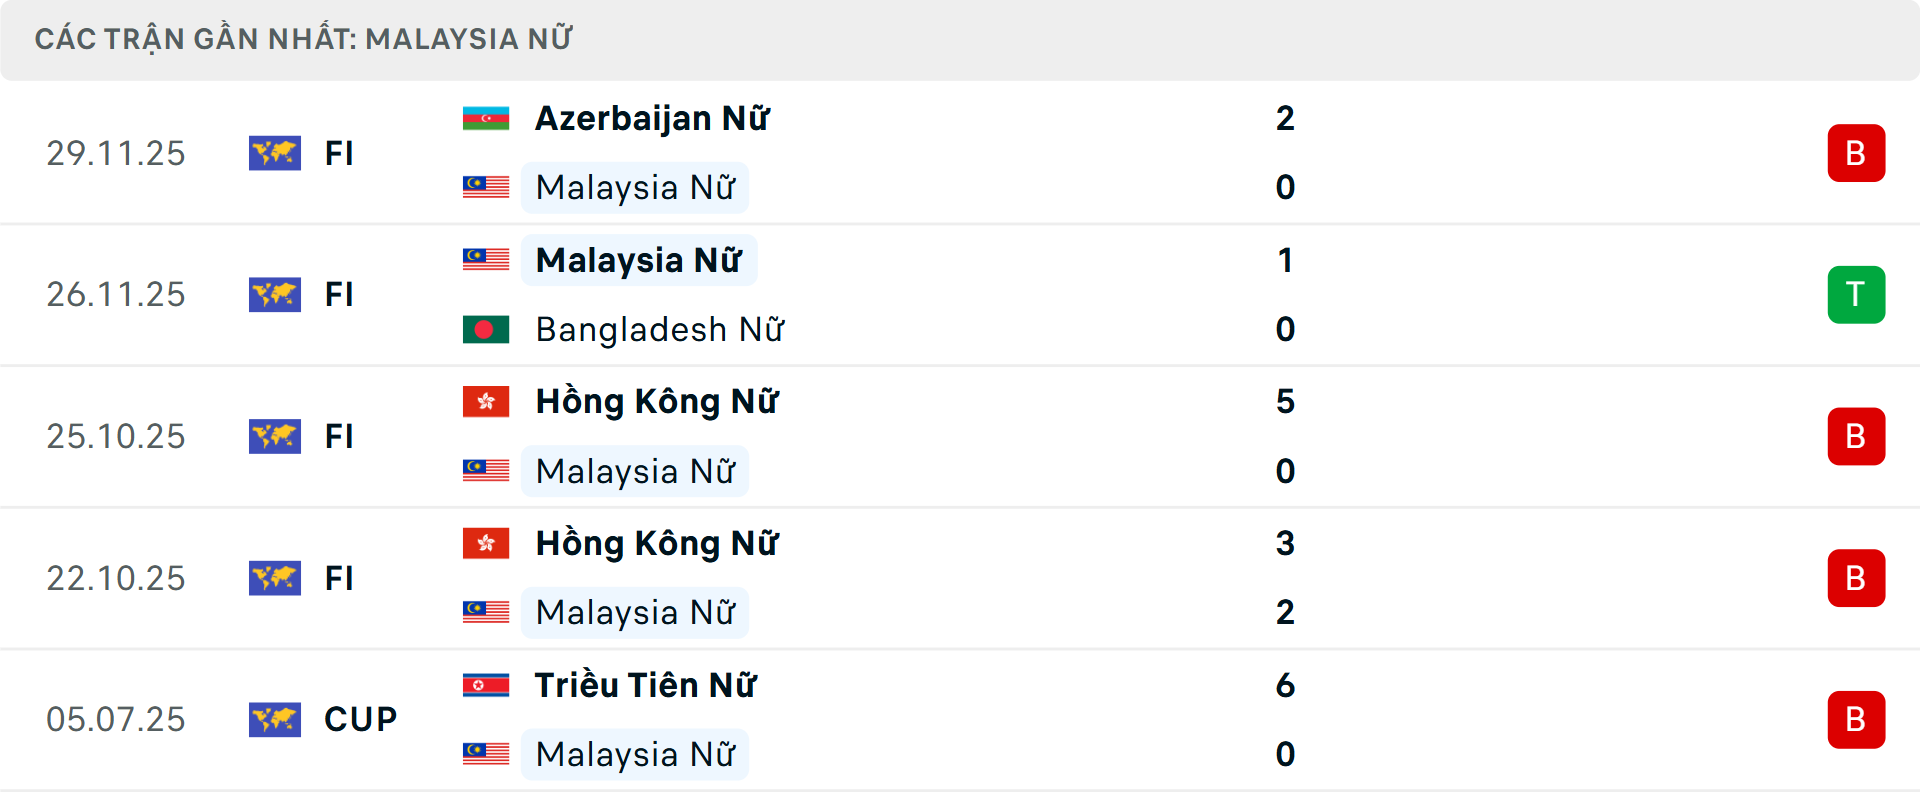1920x792 pixels.
Task: Select the FI label in the 26.11.25 row
Action: click(339, 294)
